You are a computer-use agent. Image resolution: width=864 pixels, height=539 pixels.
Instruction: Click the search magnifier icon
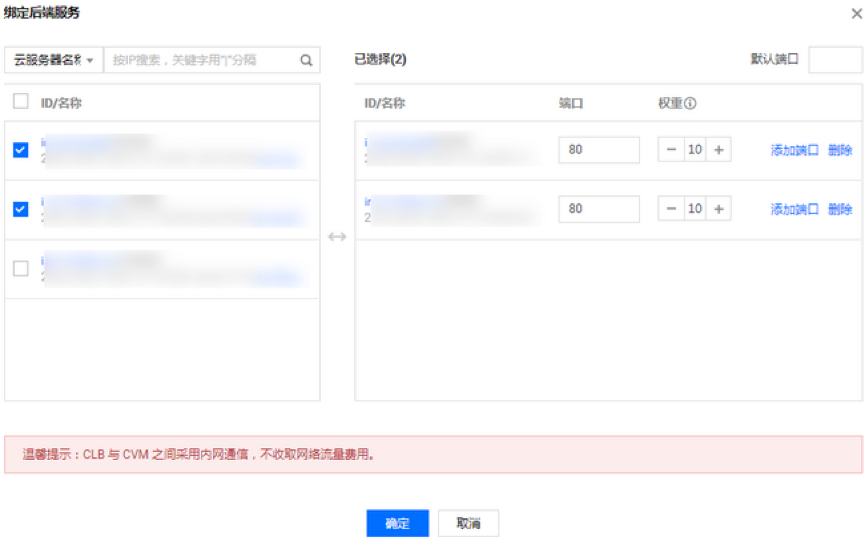click(306, 60)
